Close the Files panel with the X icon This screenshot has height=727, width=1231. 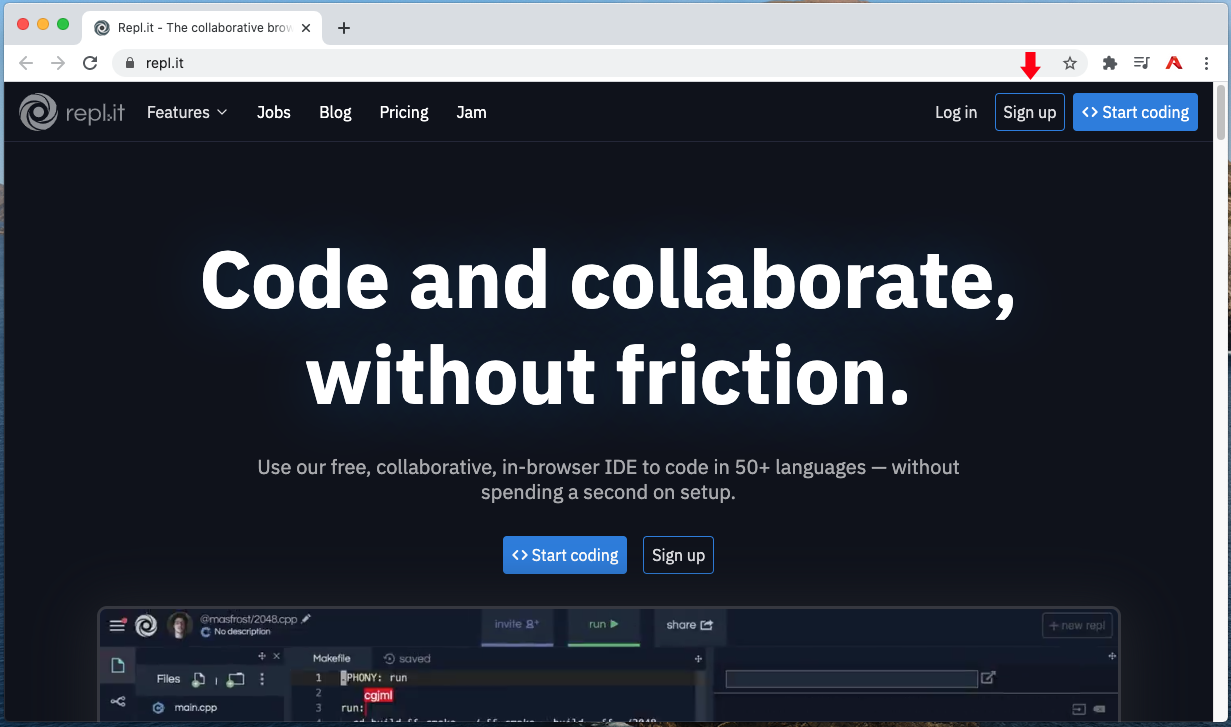click(276, 656)
